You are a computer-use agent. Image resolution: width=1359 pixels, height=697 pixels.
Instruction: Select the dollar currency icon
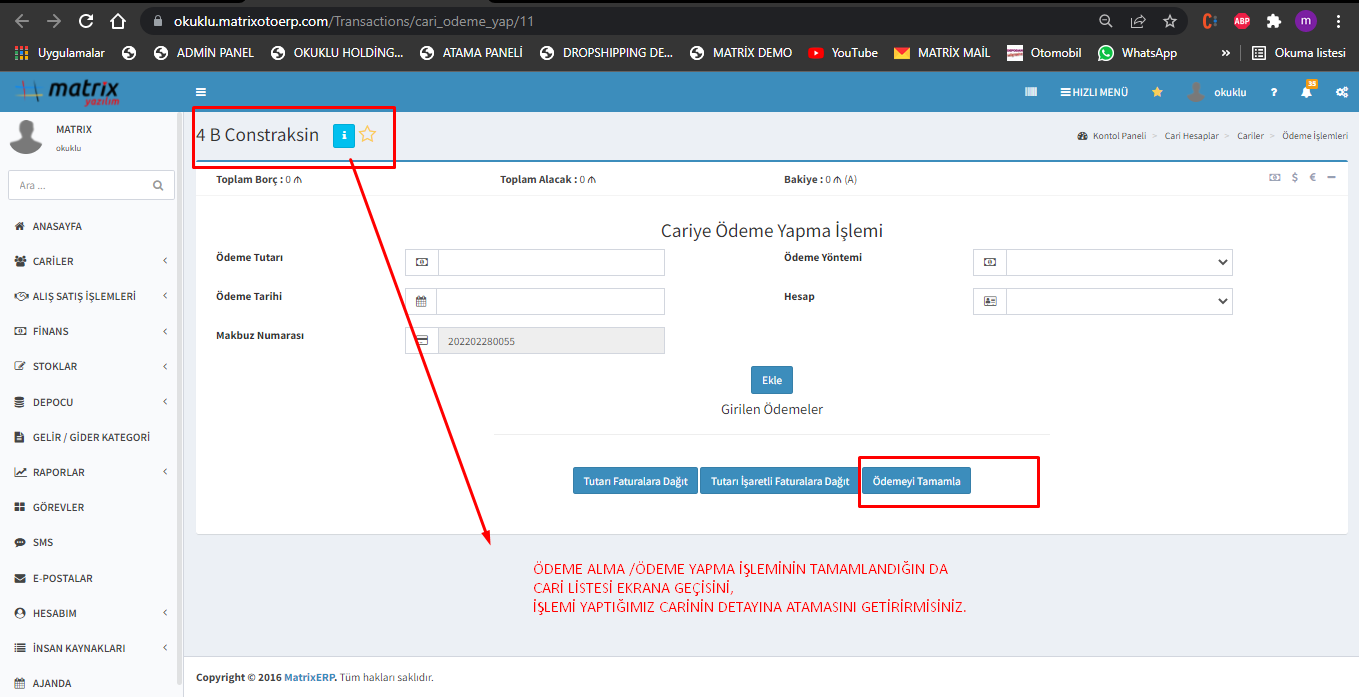pos(1295,177)
